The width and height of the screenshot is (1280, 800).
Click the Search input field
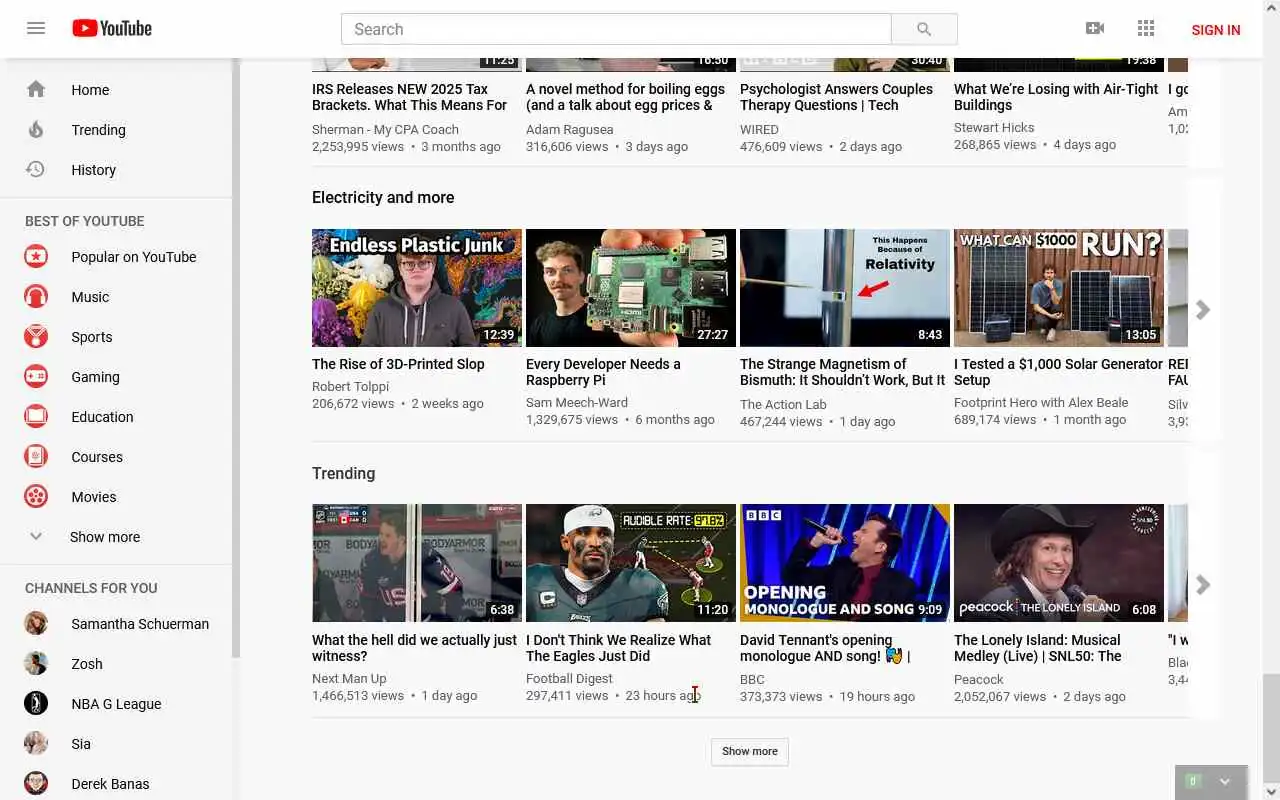coord(616,29)
